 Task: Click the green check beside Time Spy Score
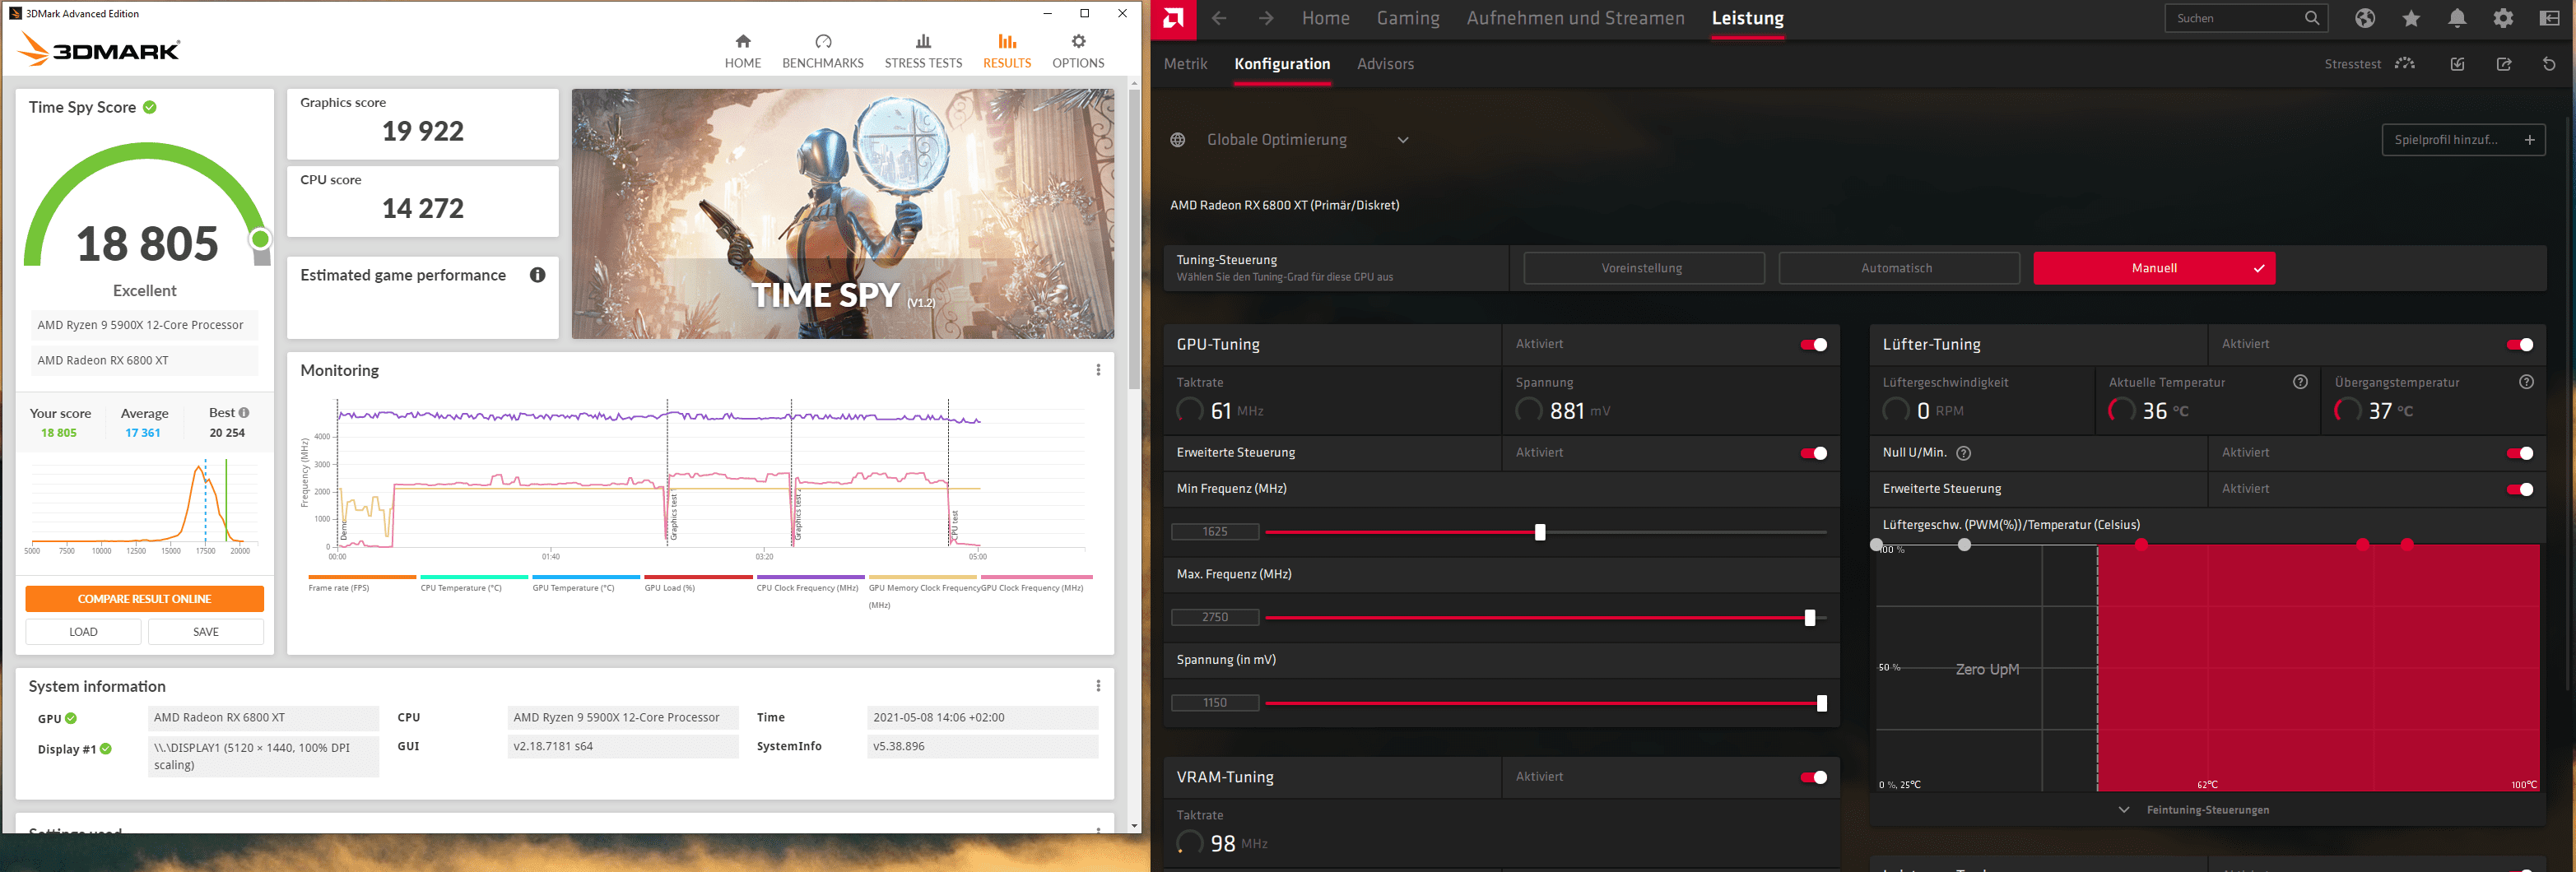point(149,107)
